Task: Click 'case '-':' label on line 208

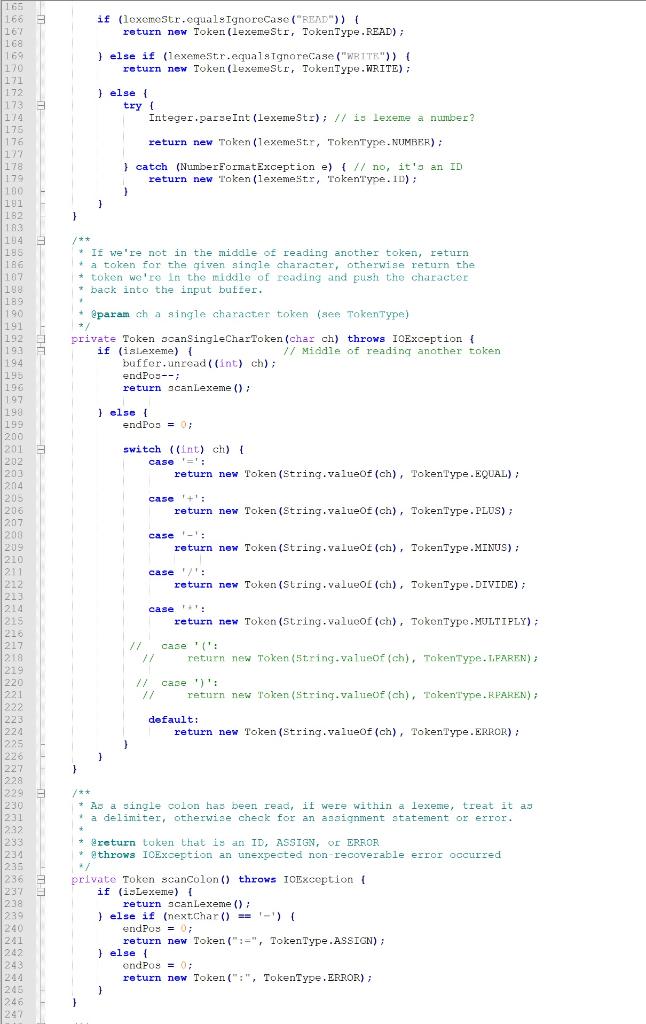Action: [x=176, y=536]
